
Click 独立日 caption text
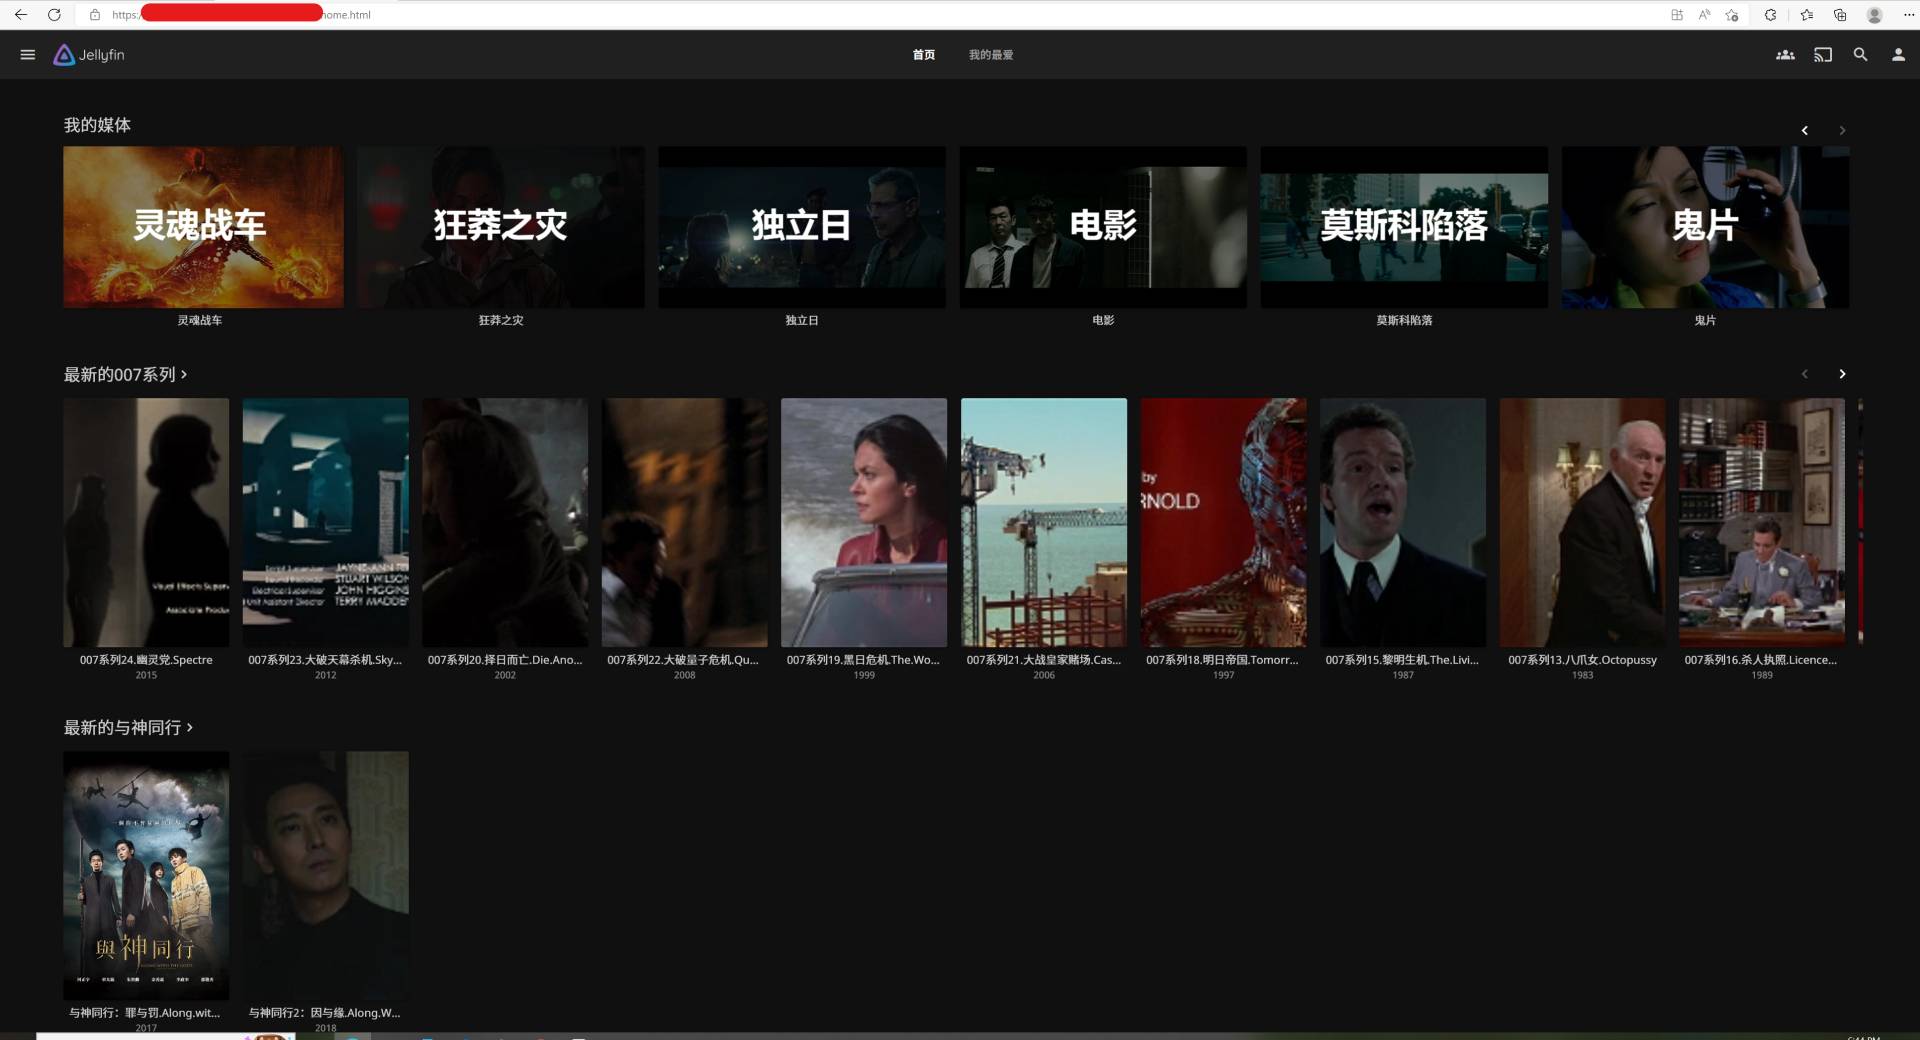point(802,320)
